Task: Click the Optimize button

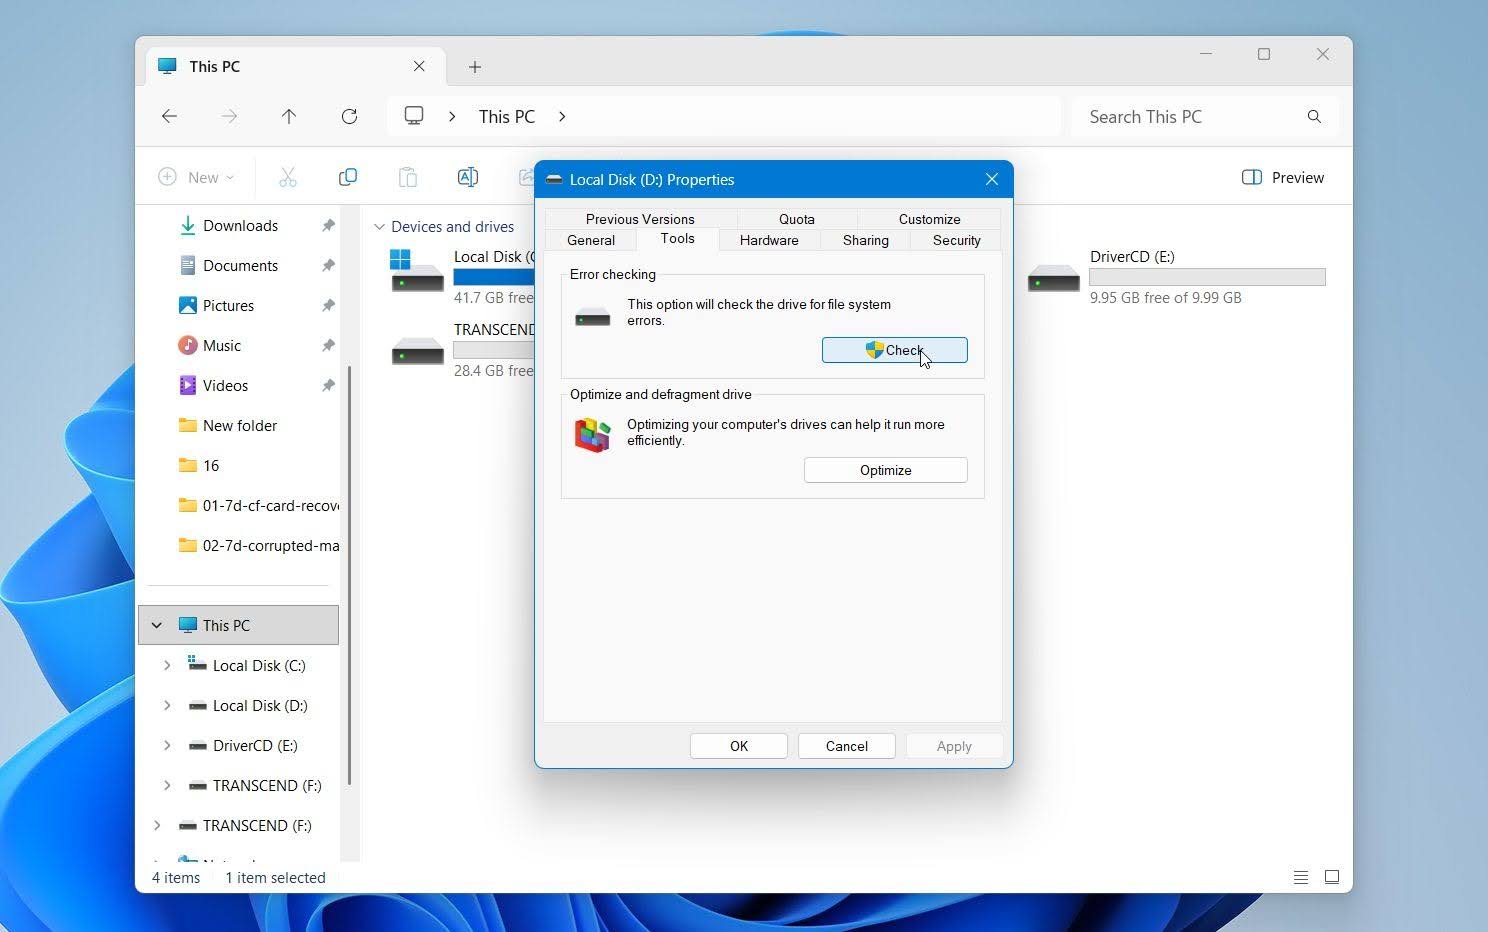Action: [886, 470]
